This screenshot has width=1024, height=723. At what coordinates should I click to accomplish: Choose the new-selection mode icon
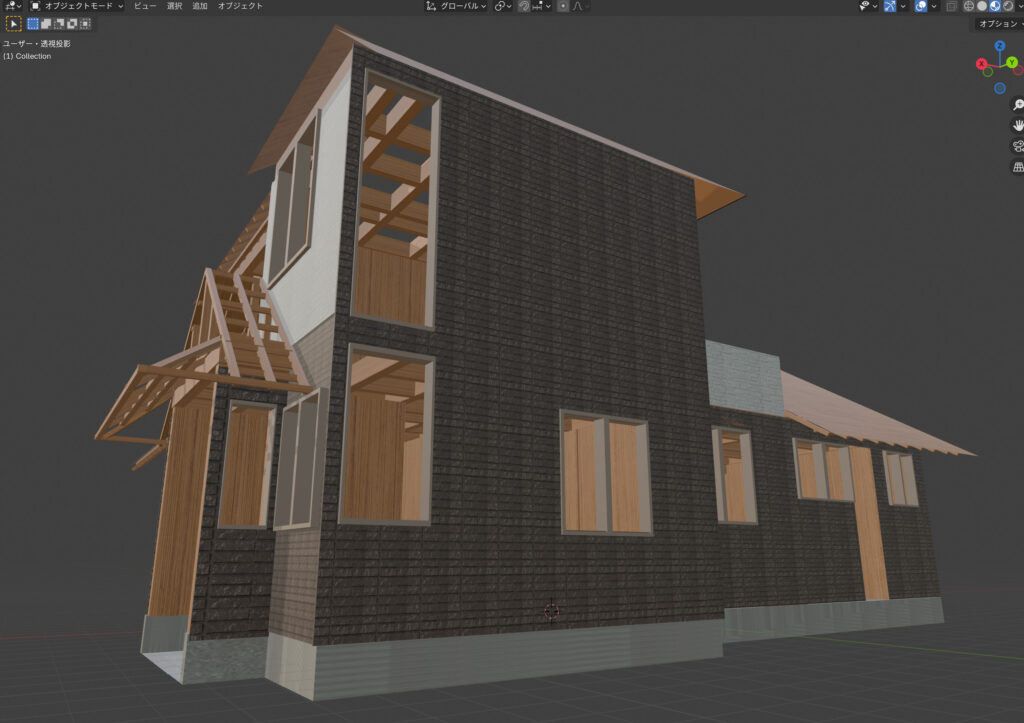(33, 23)
